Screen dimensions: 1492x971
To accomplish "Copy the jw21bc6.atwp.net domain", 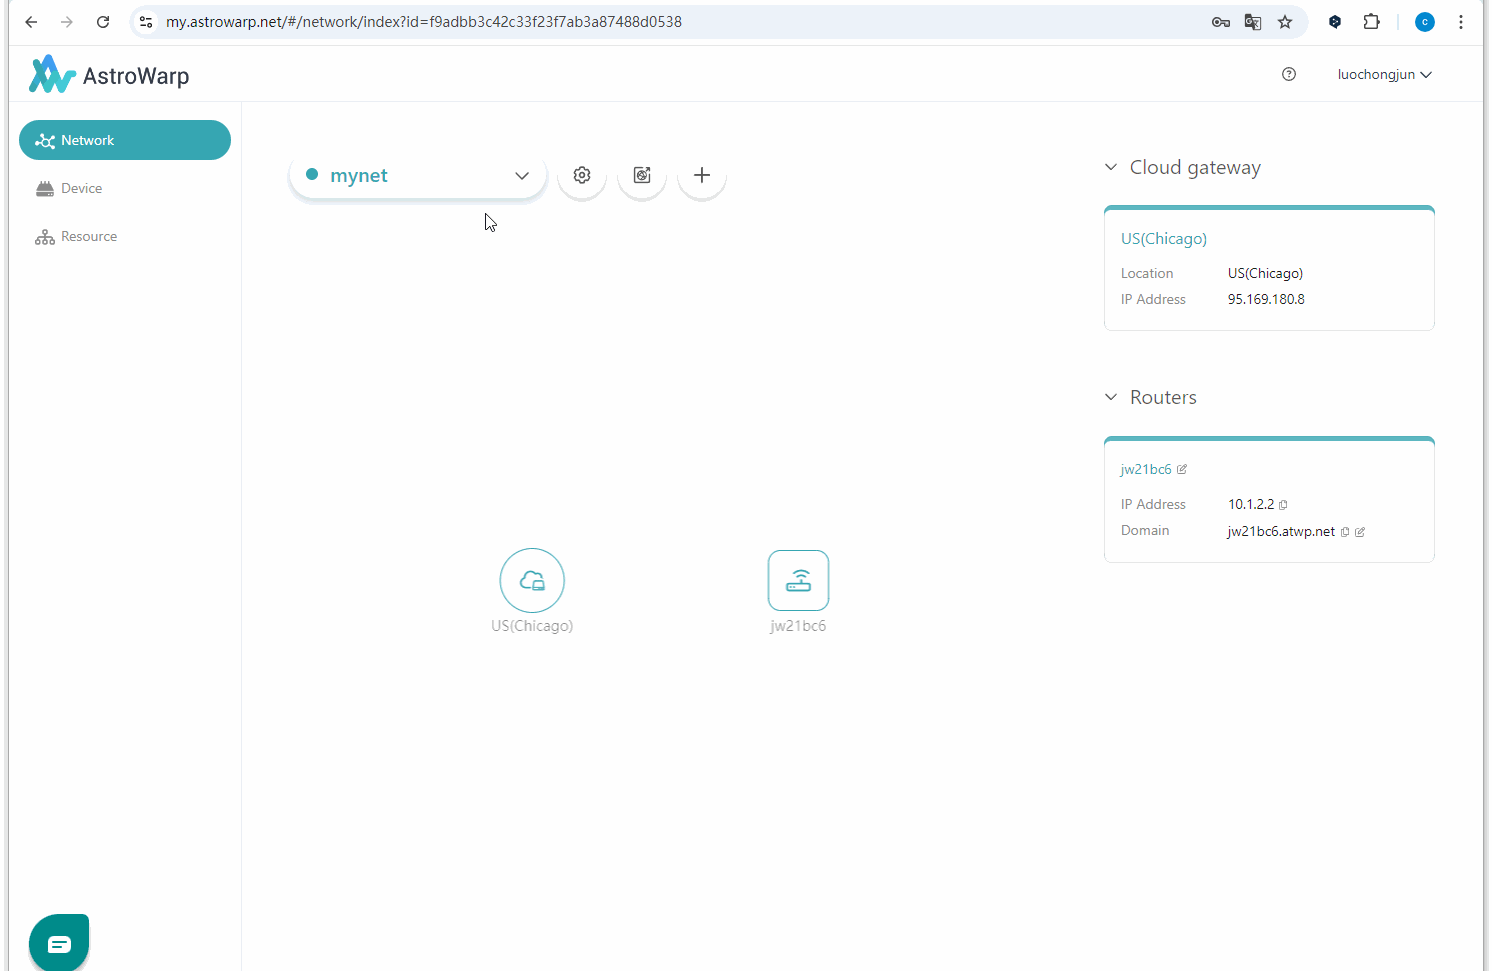I will pos(1345,532).
